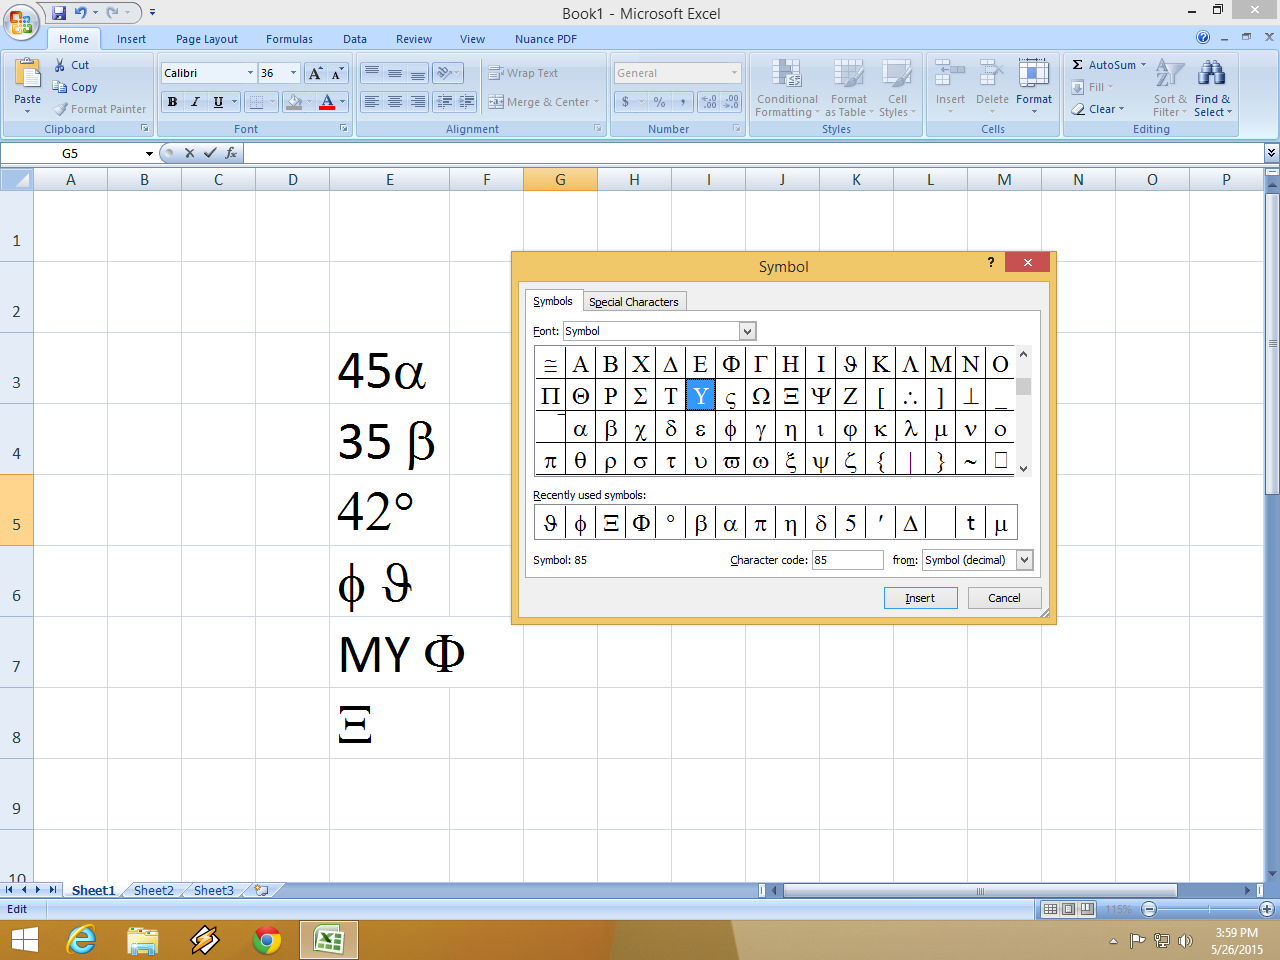Open the 'from' encoding dropdown
Screen dimensions: 1280x960
pos(1025,560)
